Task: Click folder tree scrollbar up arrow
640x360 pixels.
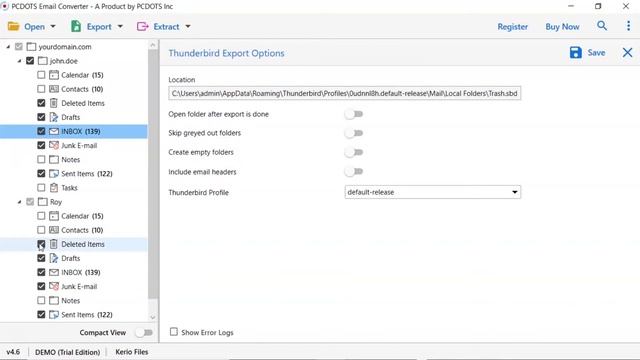Action: (x=153, y=45)
